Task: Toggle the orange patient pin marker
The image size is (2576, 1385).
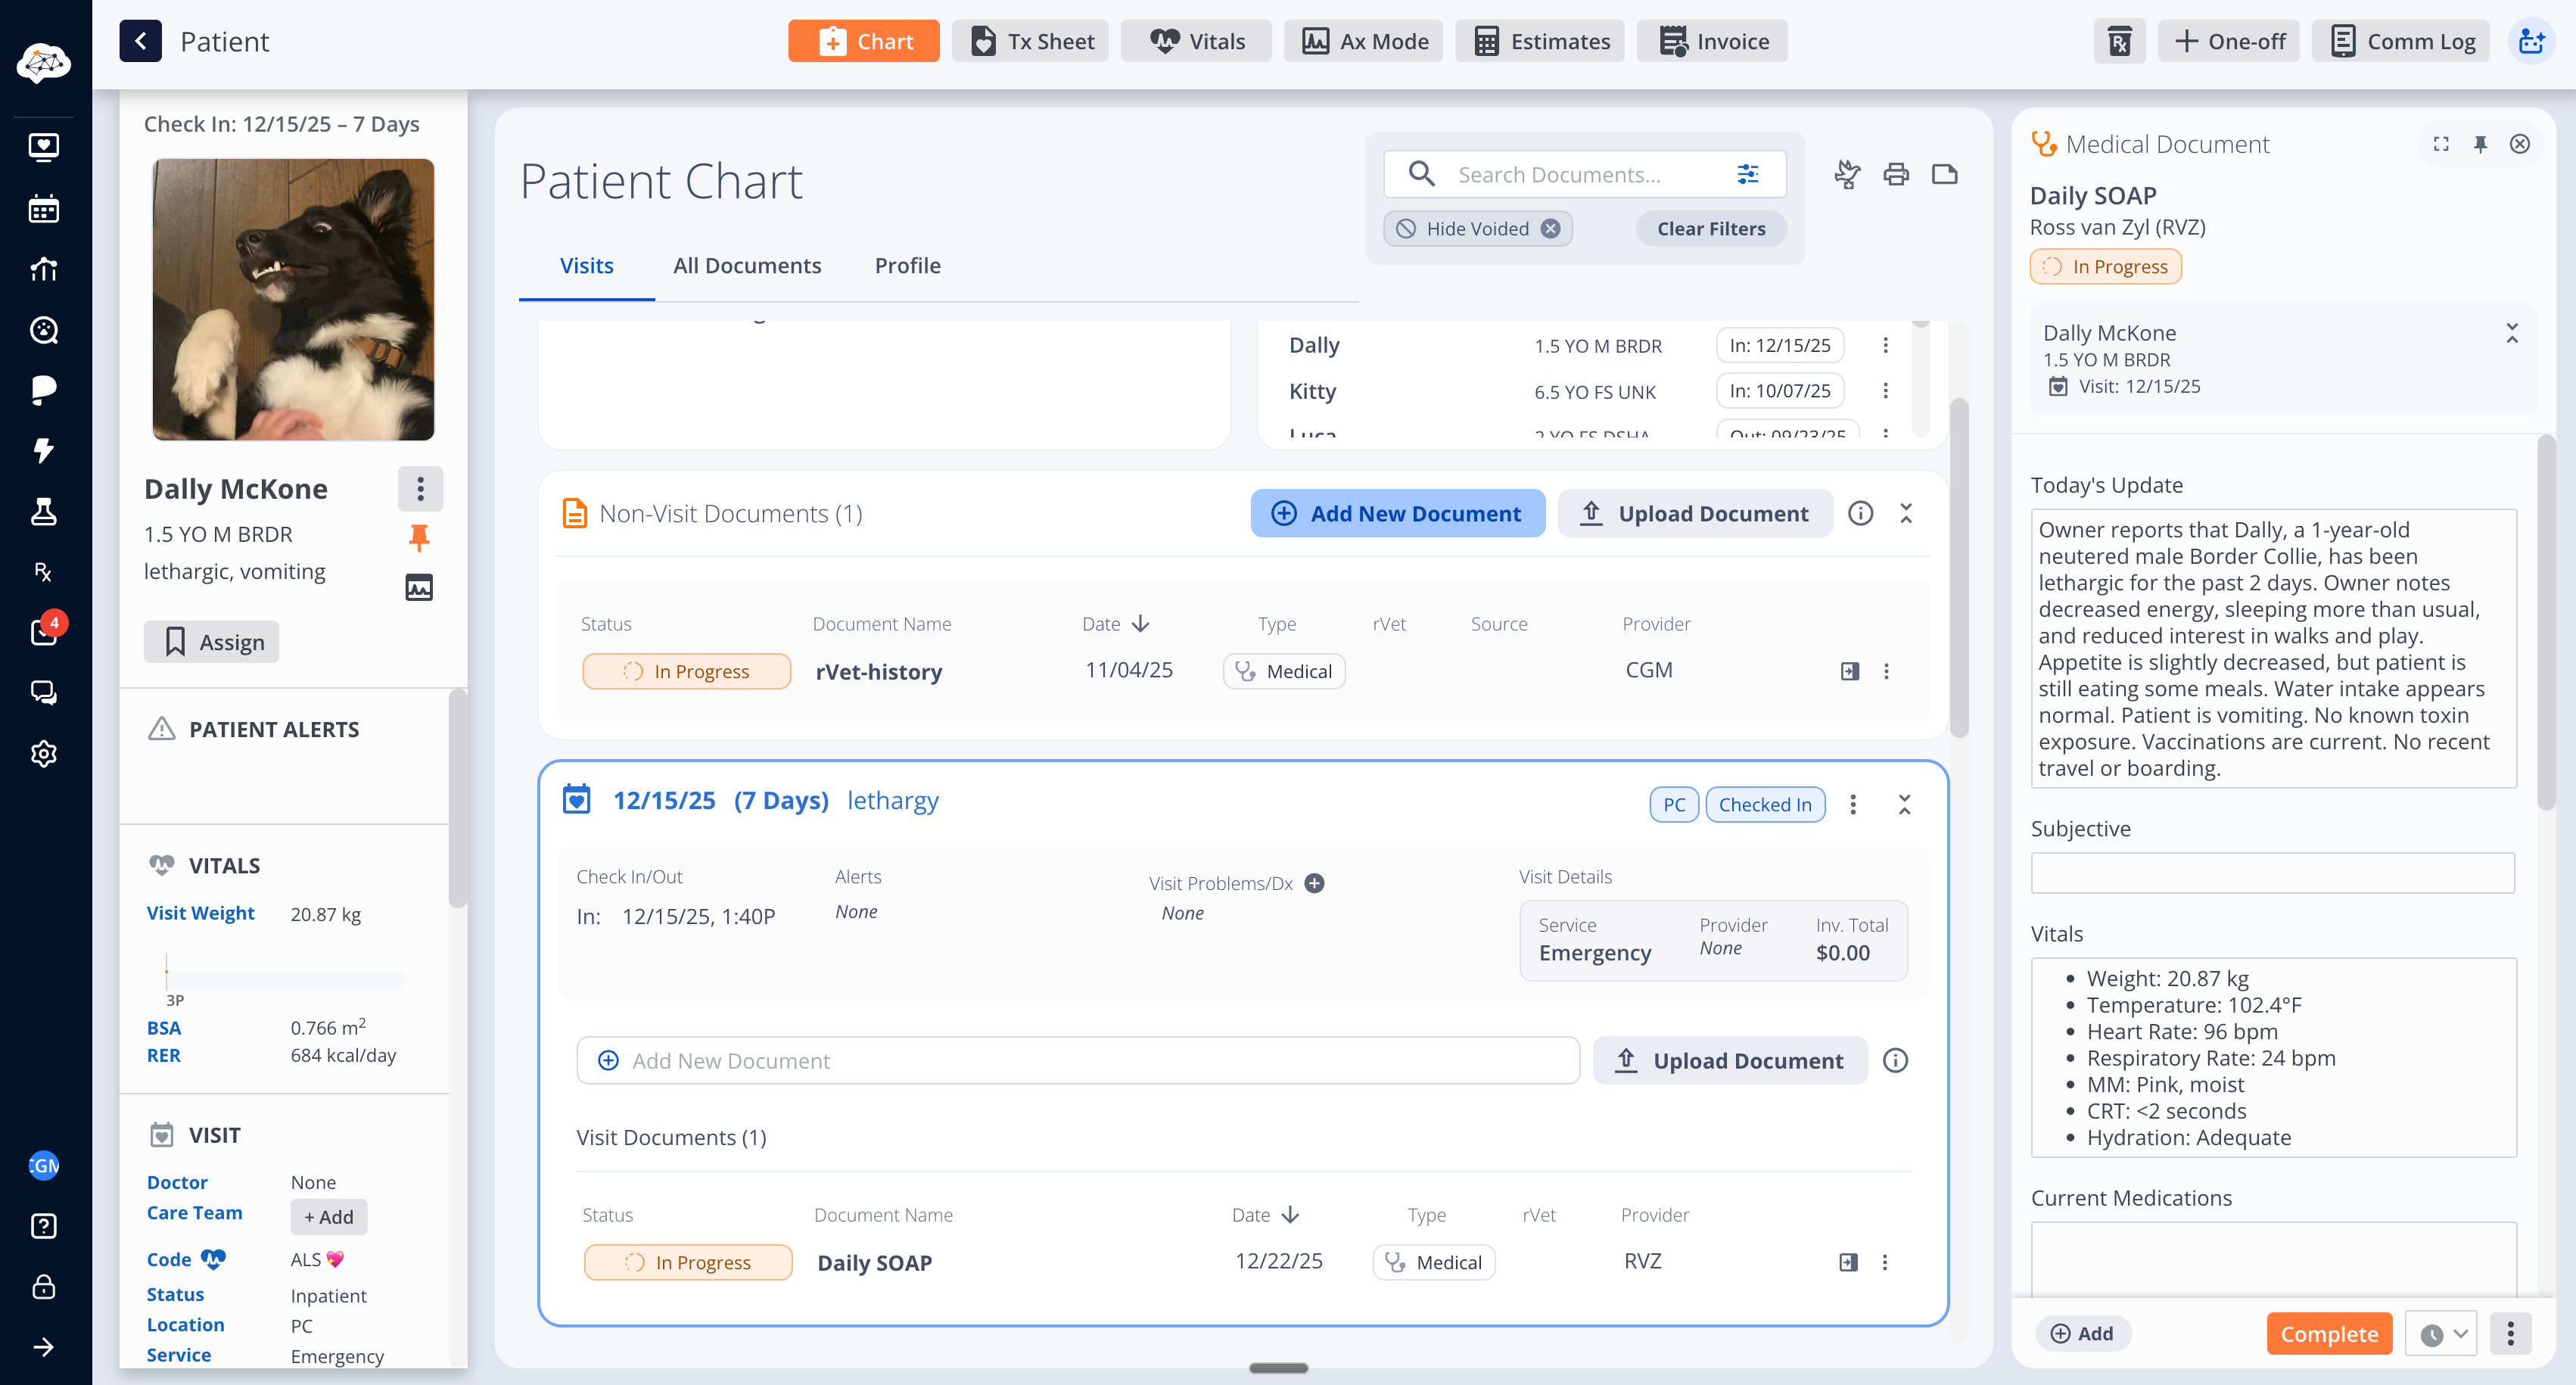Action: [x=419, y=538]
